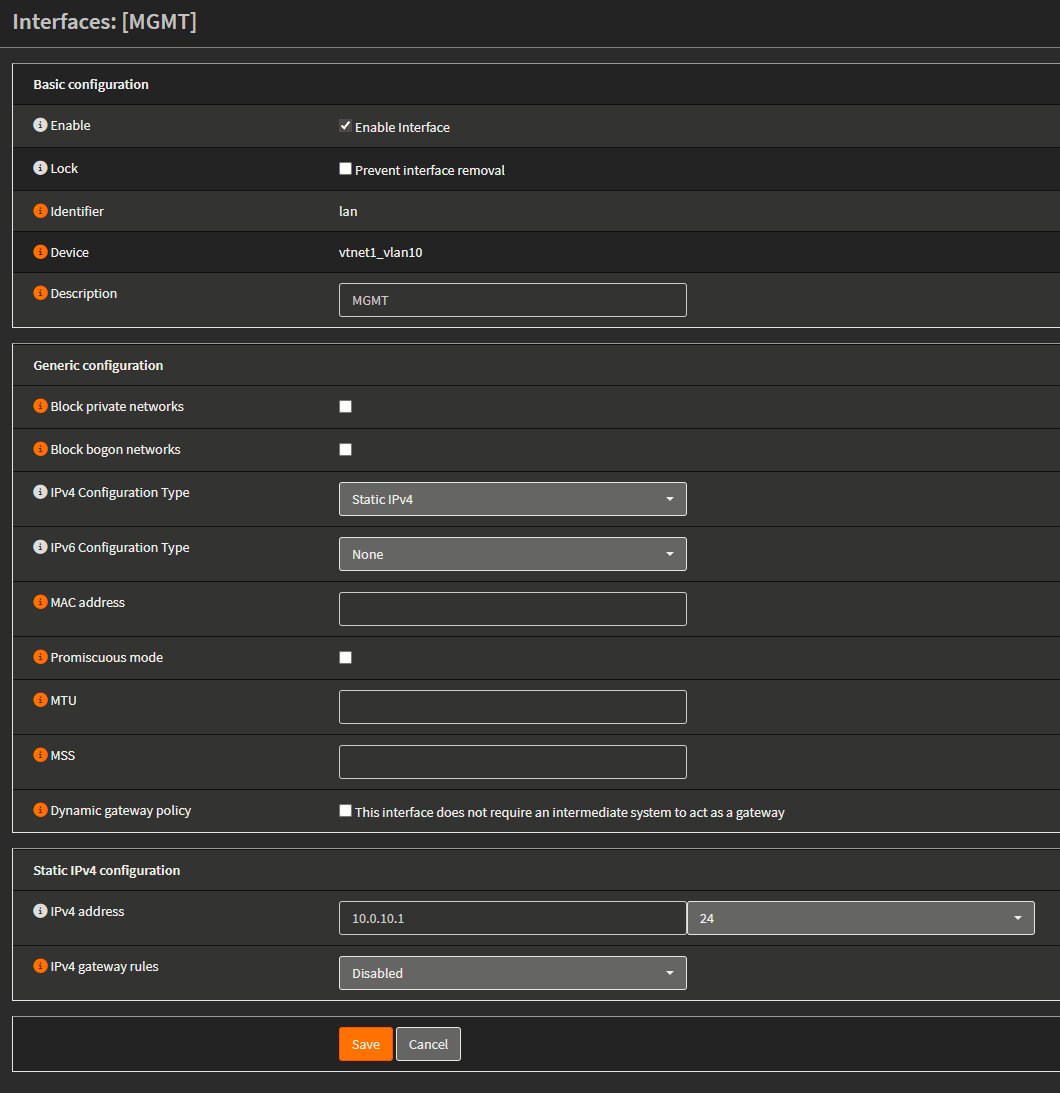Click the Generic configuration section header
The height and width of the screenshot is (1093, 1060).
tap(98, 365)
